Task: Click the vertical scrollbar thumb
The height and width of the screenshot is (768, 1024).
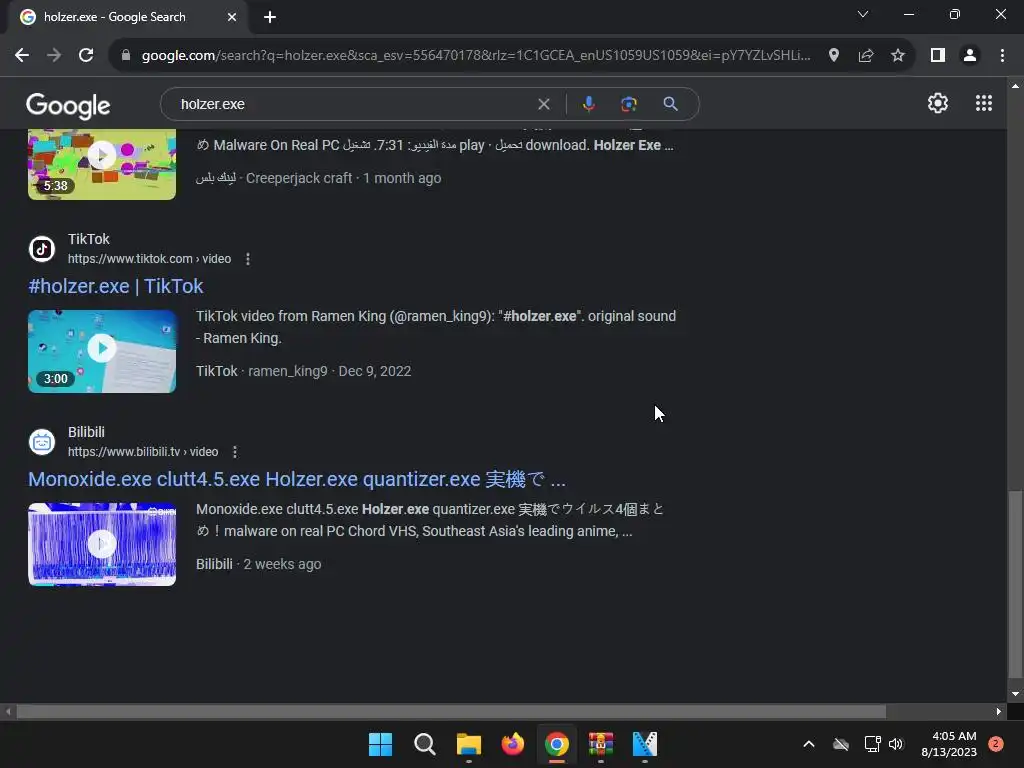Action: coord(1014,584)
